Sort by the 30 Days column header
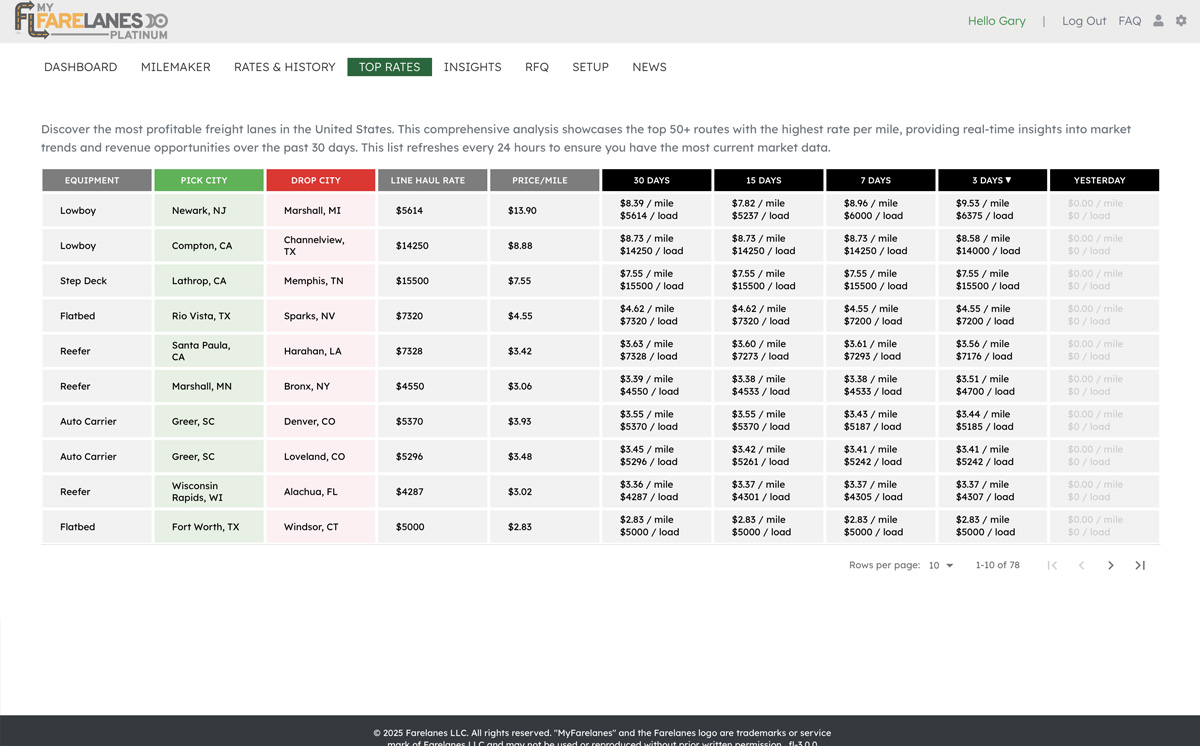 (656, 181)
